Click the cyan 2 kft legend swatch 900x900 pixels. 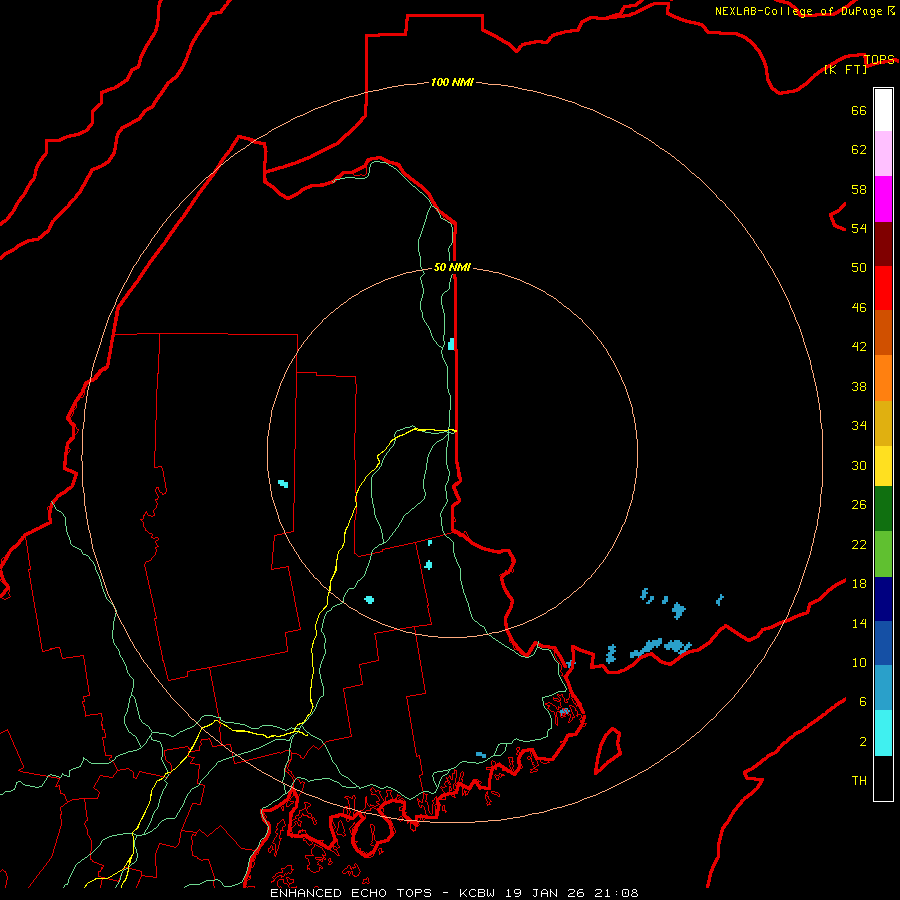(883, 732)
